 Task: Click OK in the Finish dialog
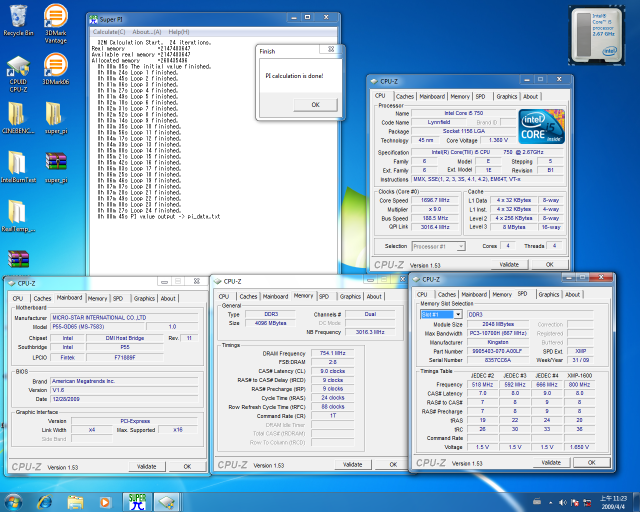pyautogui.click(x=316, y=105)
